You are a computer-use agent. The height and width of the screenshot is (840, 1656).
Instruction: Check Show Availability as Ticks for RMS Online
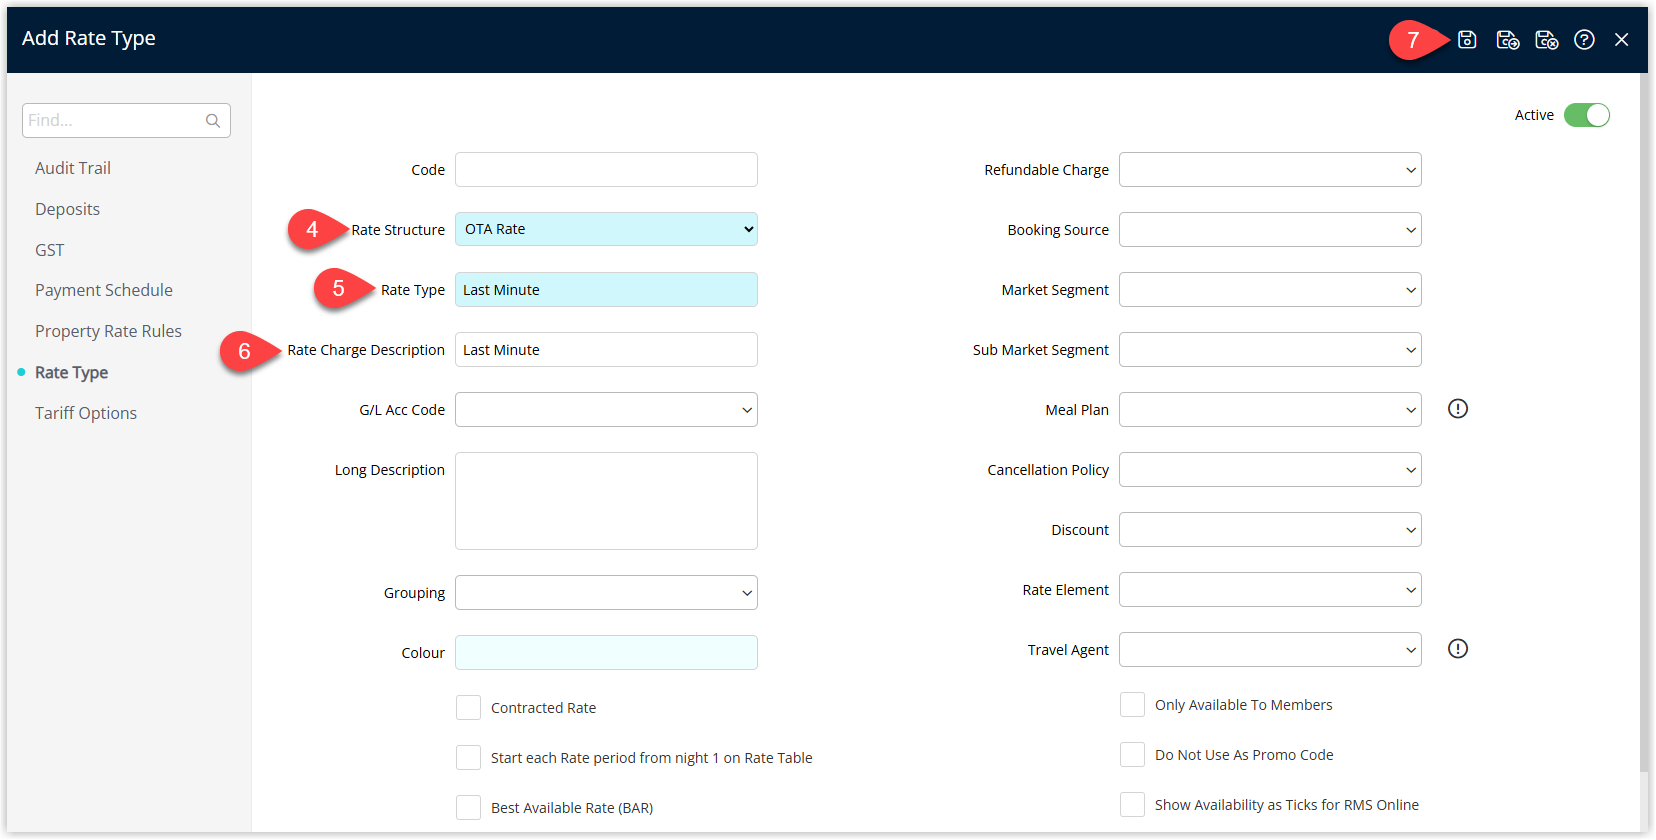click(1132, 804)
